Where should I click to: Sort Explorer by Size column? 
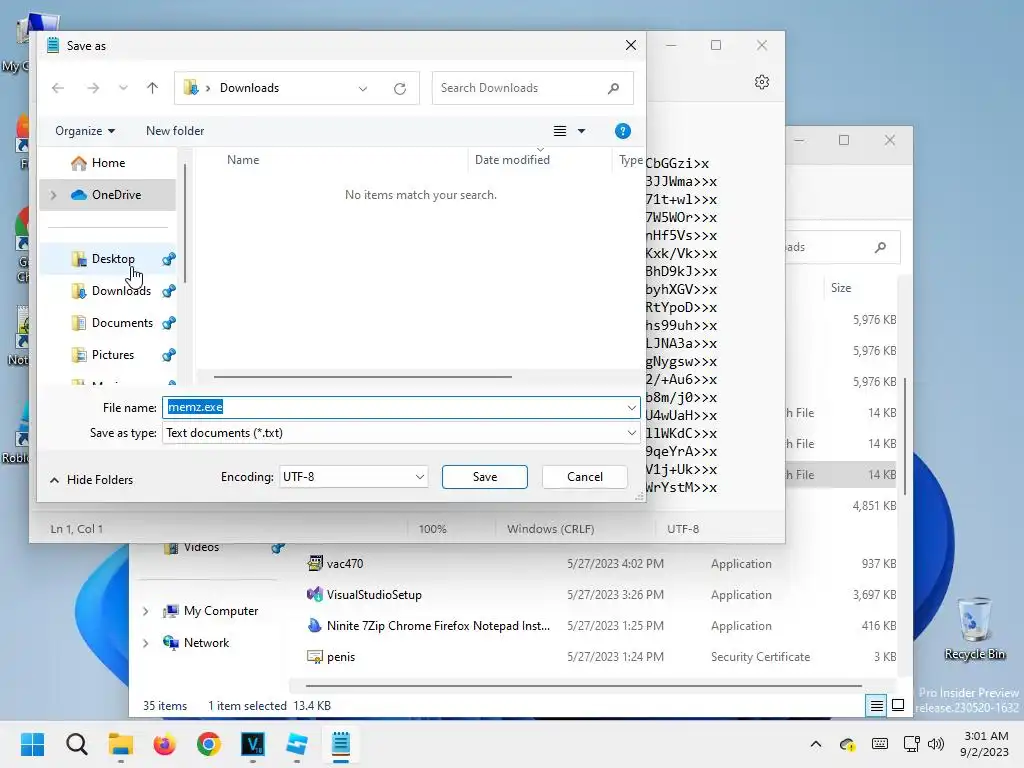[x=841, y=288]
